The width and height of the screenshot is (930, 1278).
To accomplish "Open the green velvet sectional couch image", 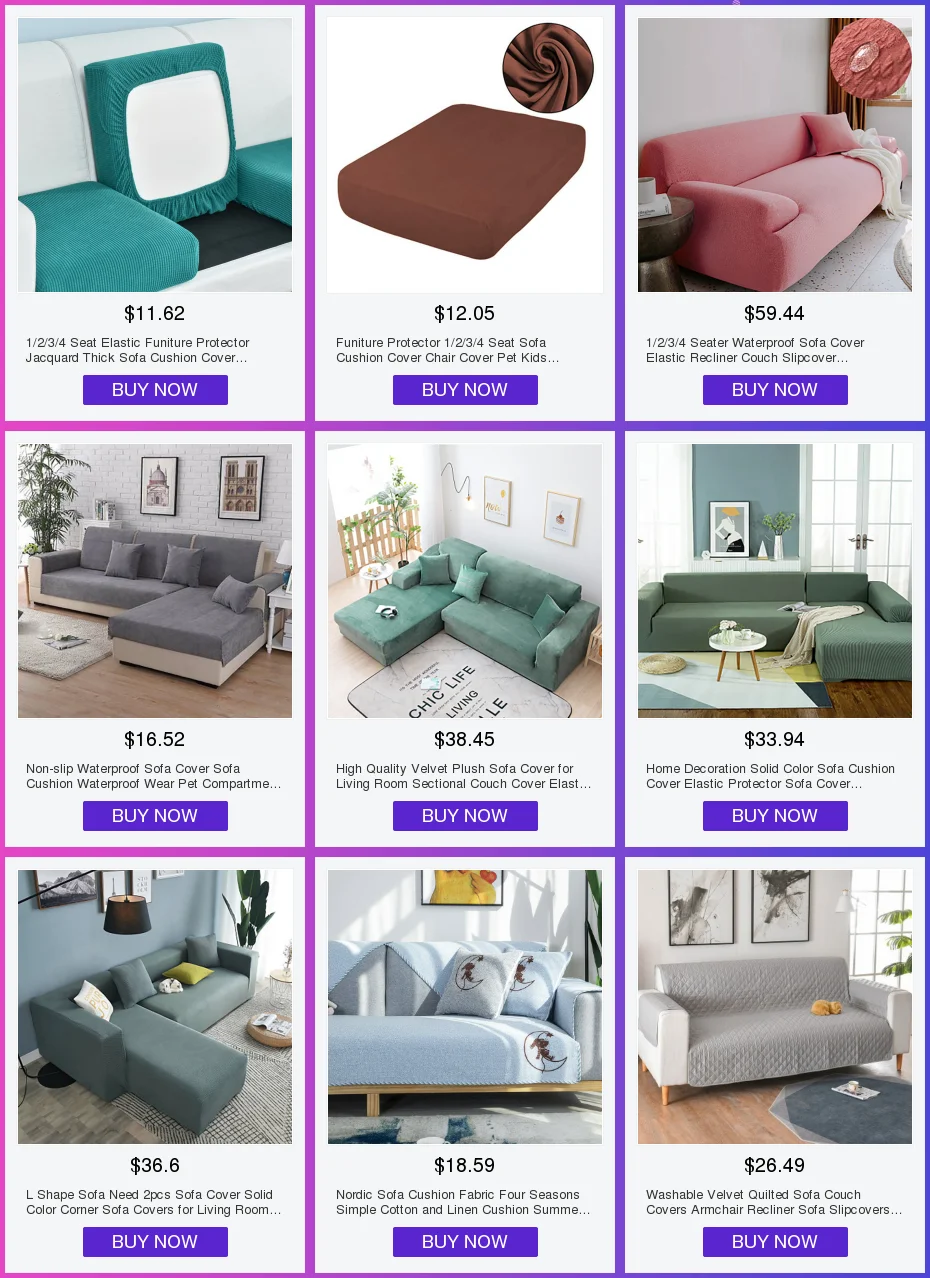I will tap(465, 581).
